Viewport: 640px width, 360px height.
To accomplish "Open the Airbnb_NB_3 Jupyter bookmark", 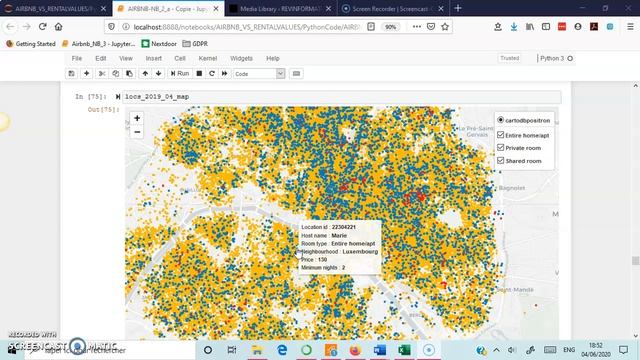I will pyautogui.click(x=98, y=44).
